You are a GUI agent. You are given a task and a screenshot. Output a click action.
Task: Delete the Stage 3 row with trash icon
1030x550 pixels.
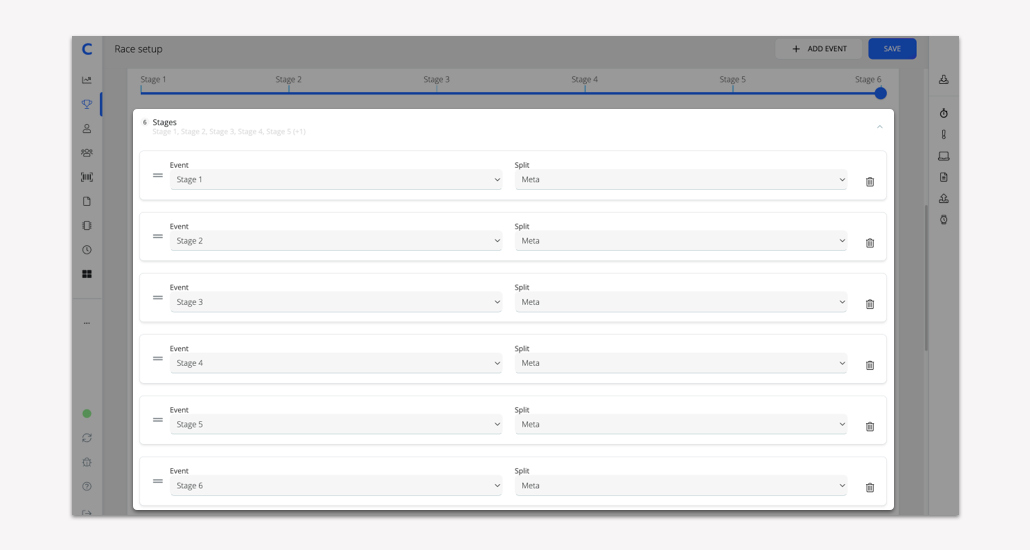870,304
